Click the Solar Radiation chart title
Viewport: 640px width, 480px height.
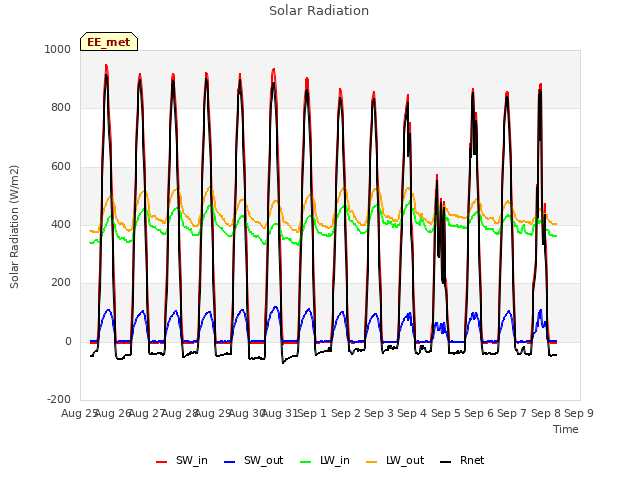(319, 11)
